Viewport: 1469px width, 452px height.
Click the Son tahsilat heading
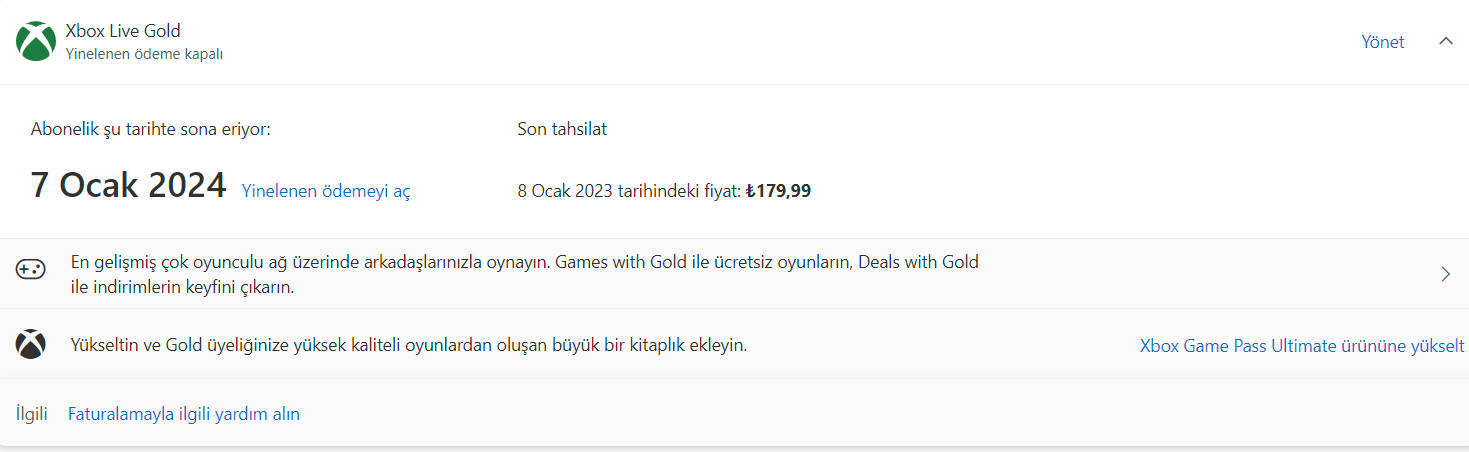pyautogui.click(x=562, y=129)
